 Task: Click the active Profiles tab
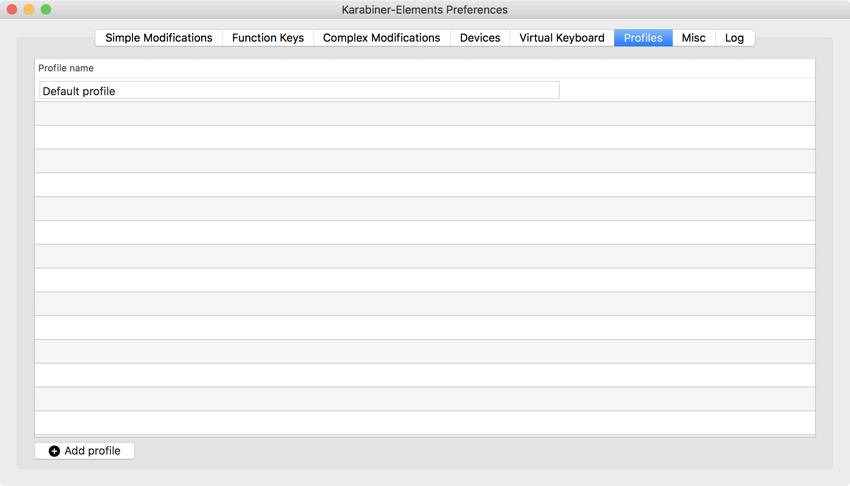point(643,38)
